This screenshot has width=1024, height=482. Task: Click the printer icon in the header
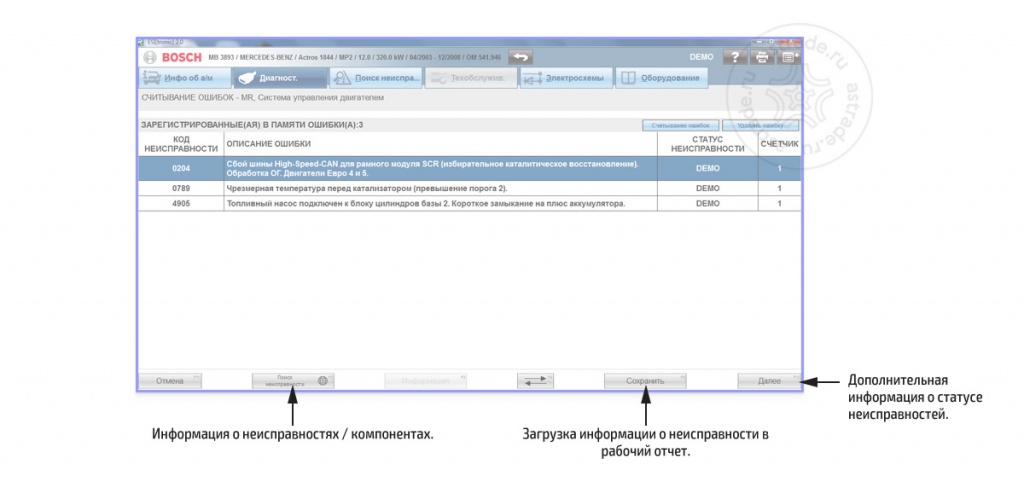[x=761, y=57]
